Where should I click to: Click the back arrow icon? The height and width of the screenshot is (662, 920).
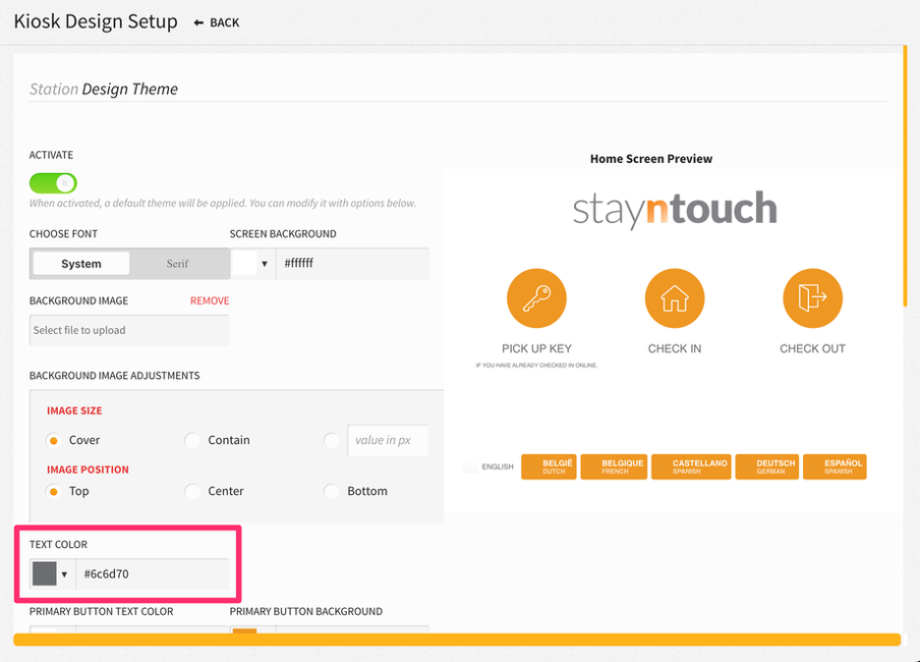[199, 23]
